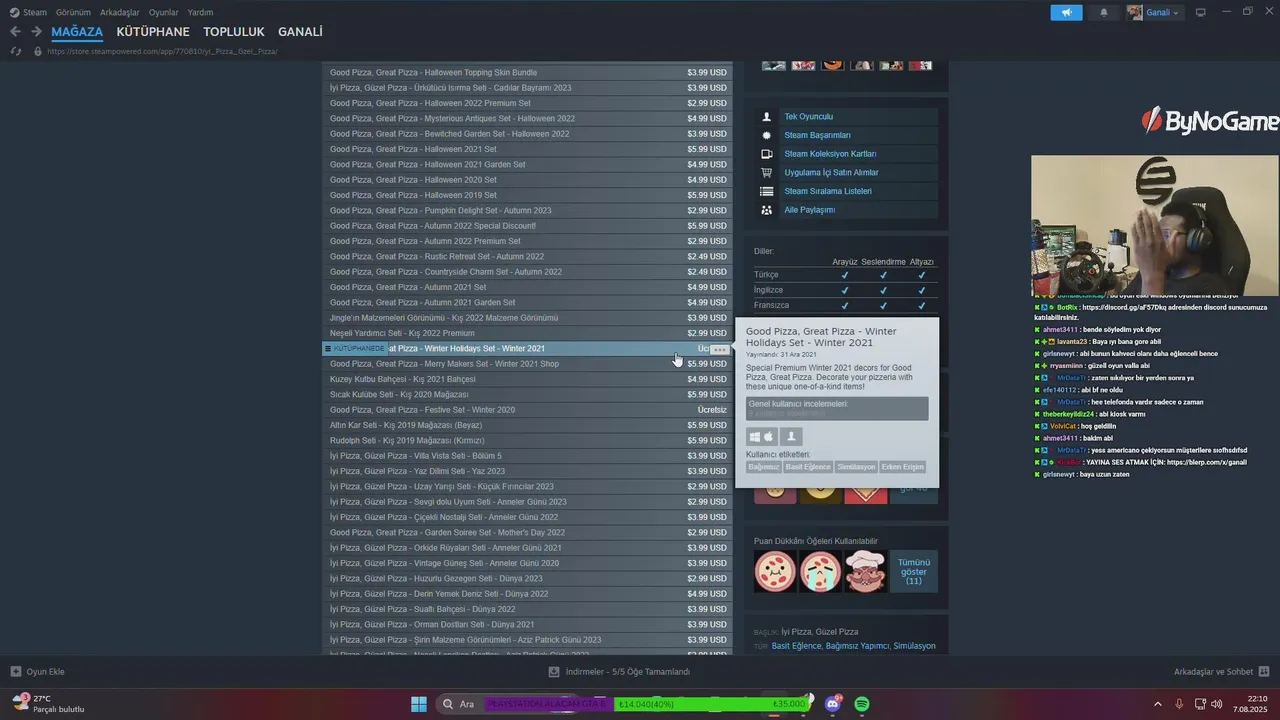Click the Bağımsız user tag in popup
This screenshot has height=720, width=1280.
[764, 467]
